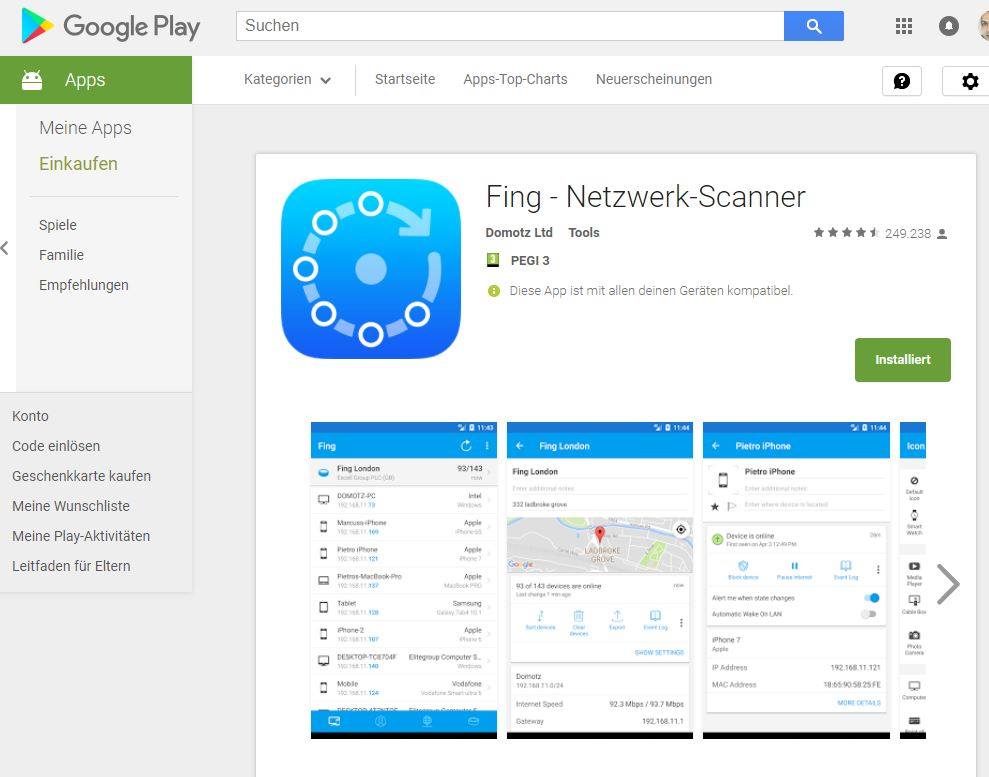Click the Fing app icon
The width and height of the screenshot is (989, 777).
(371, 269)
